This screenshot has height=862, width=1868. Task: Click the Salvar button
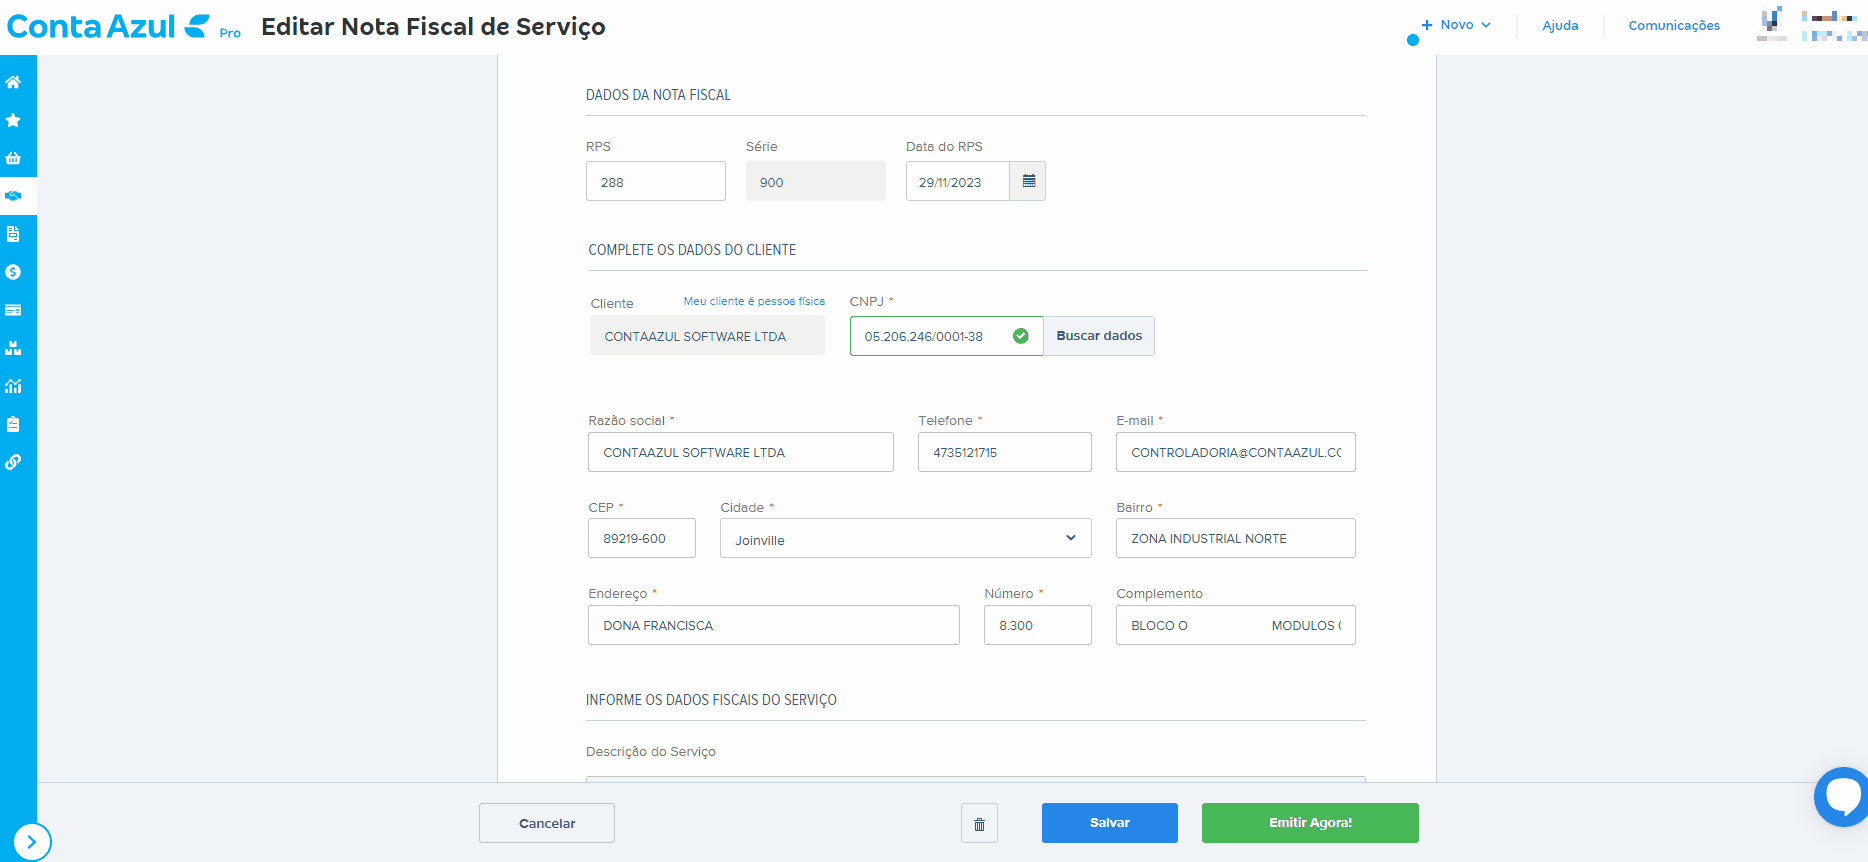click(x=1110, y=823)
